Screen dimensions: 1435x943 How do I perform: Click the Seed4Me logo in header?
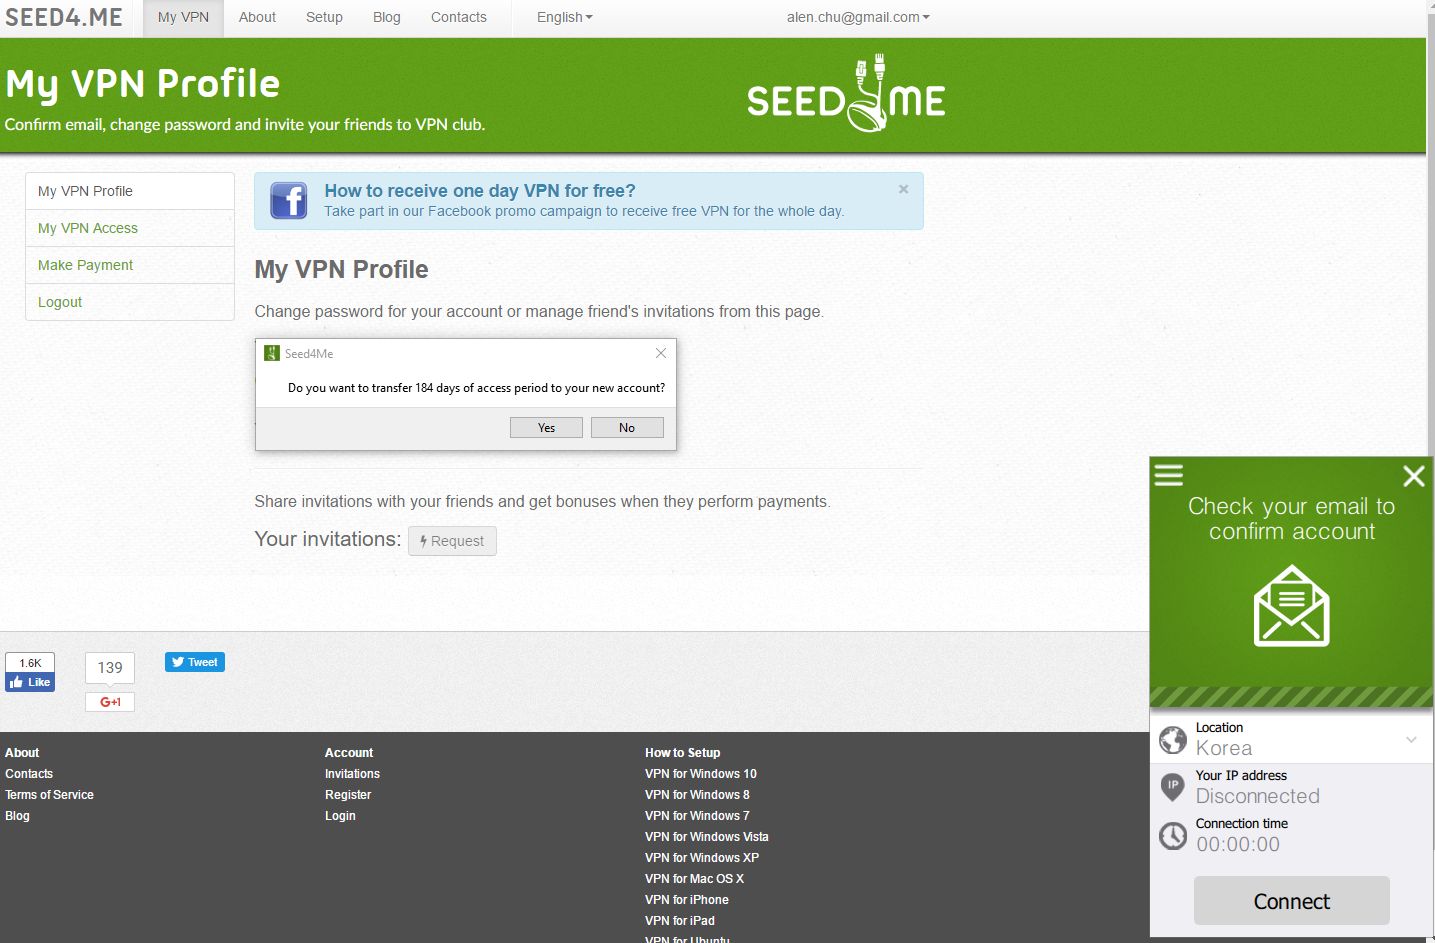(x=846, y=97)
